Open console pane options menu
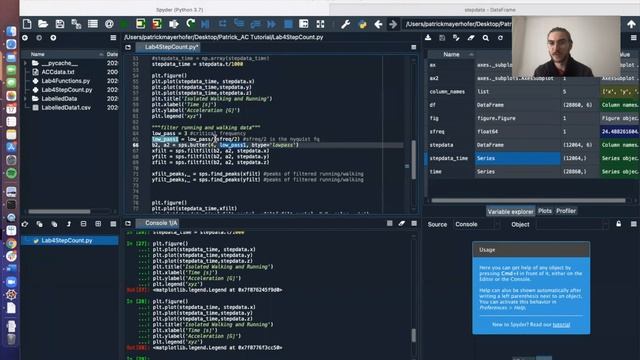Image resolution: width=640 pixels, height=360 pixels. pos(414,223)
